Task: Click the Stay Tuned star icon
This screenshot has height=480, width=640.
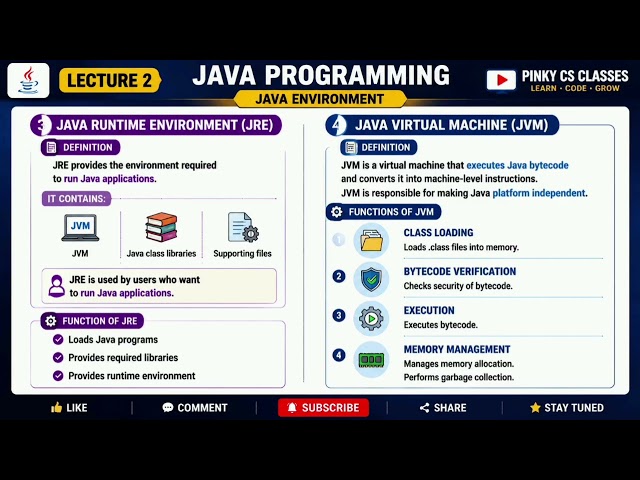Action: coord(535,407)
